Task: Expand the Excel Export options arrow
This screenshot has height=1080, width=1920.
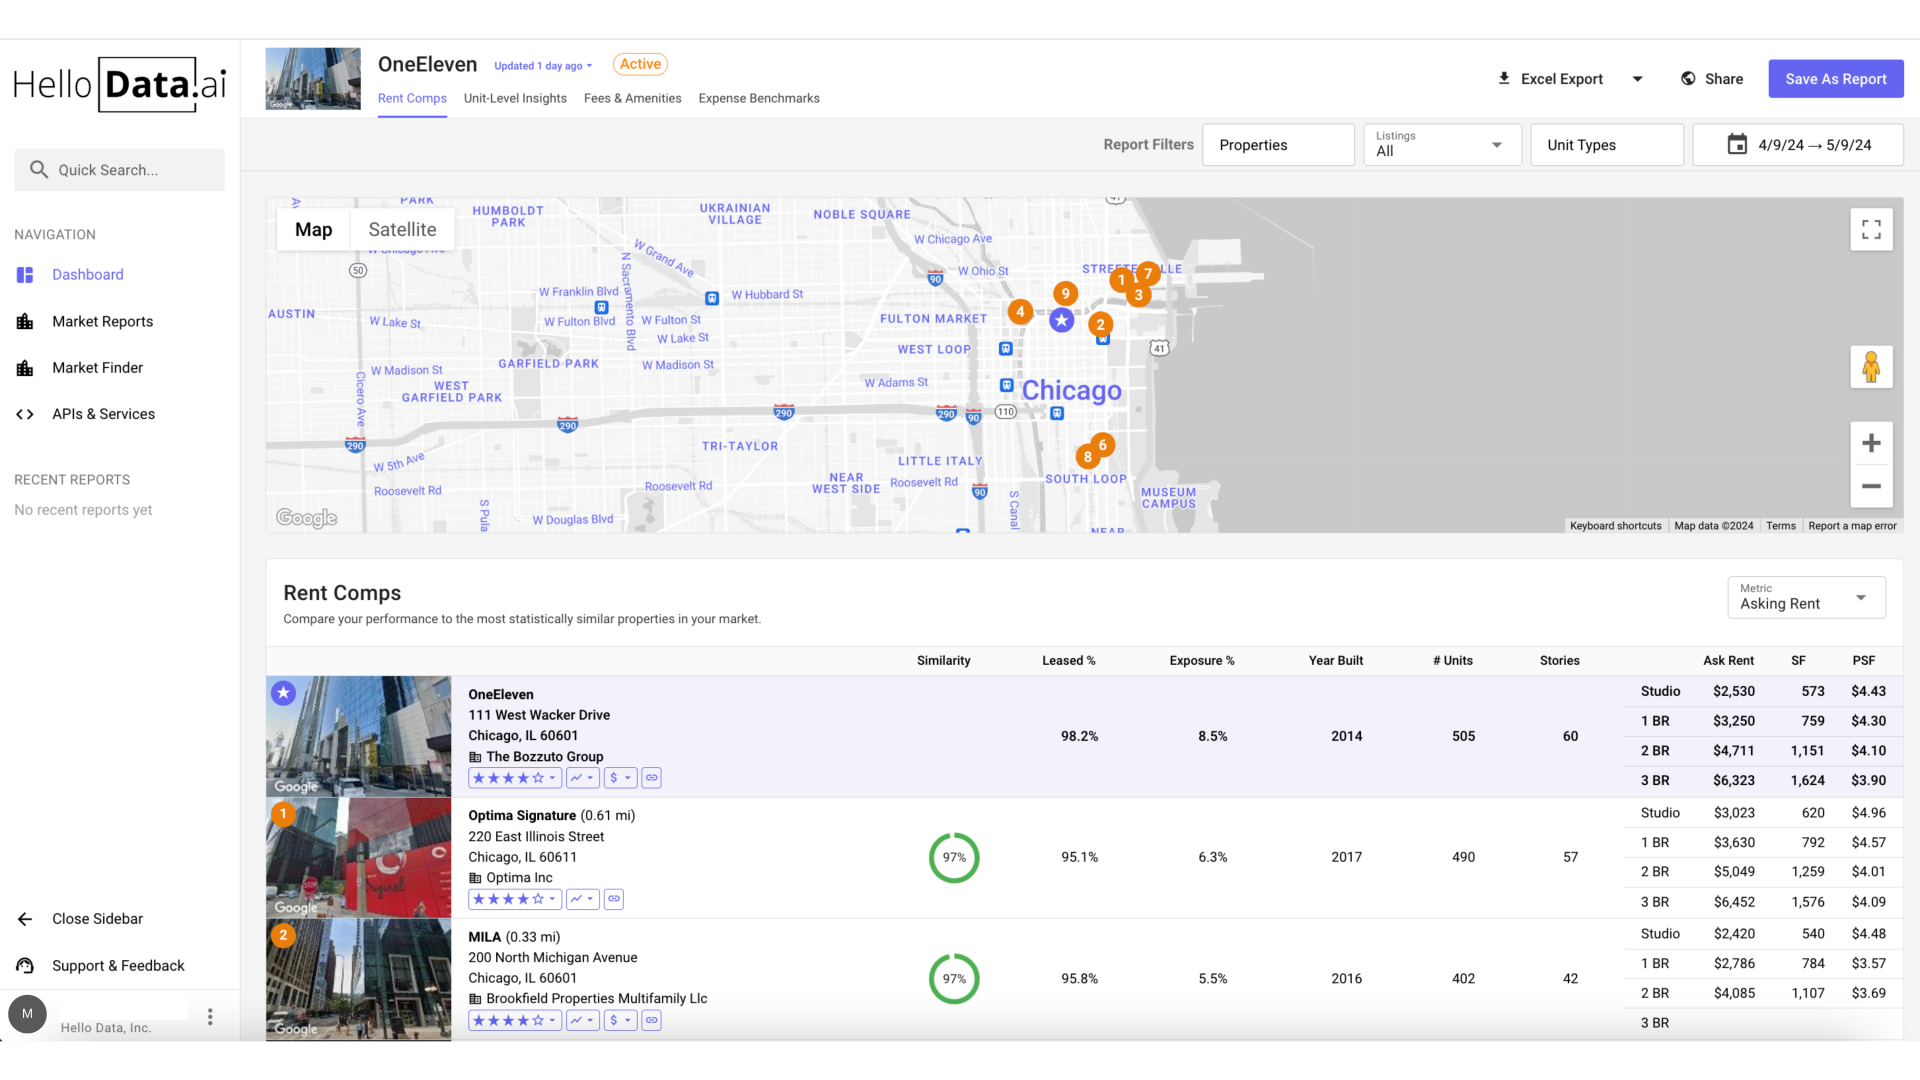Action: click(x=1637, y=79)
